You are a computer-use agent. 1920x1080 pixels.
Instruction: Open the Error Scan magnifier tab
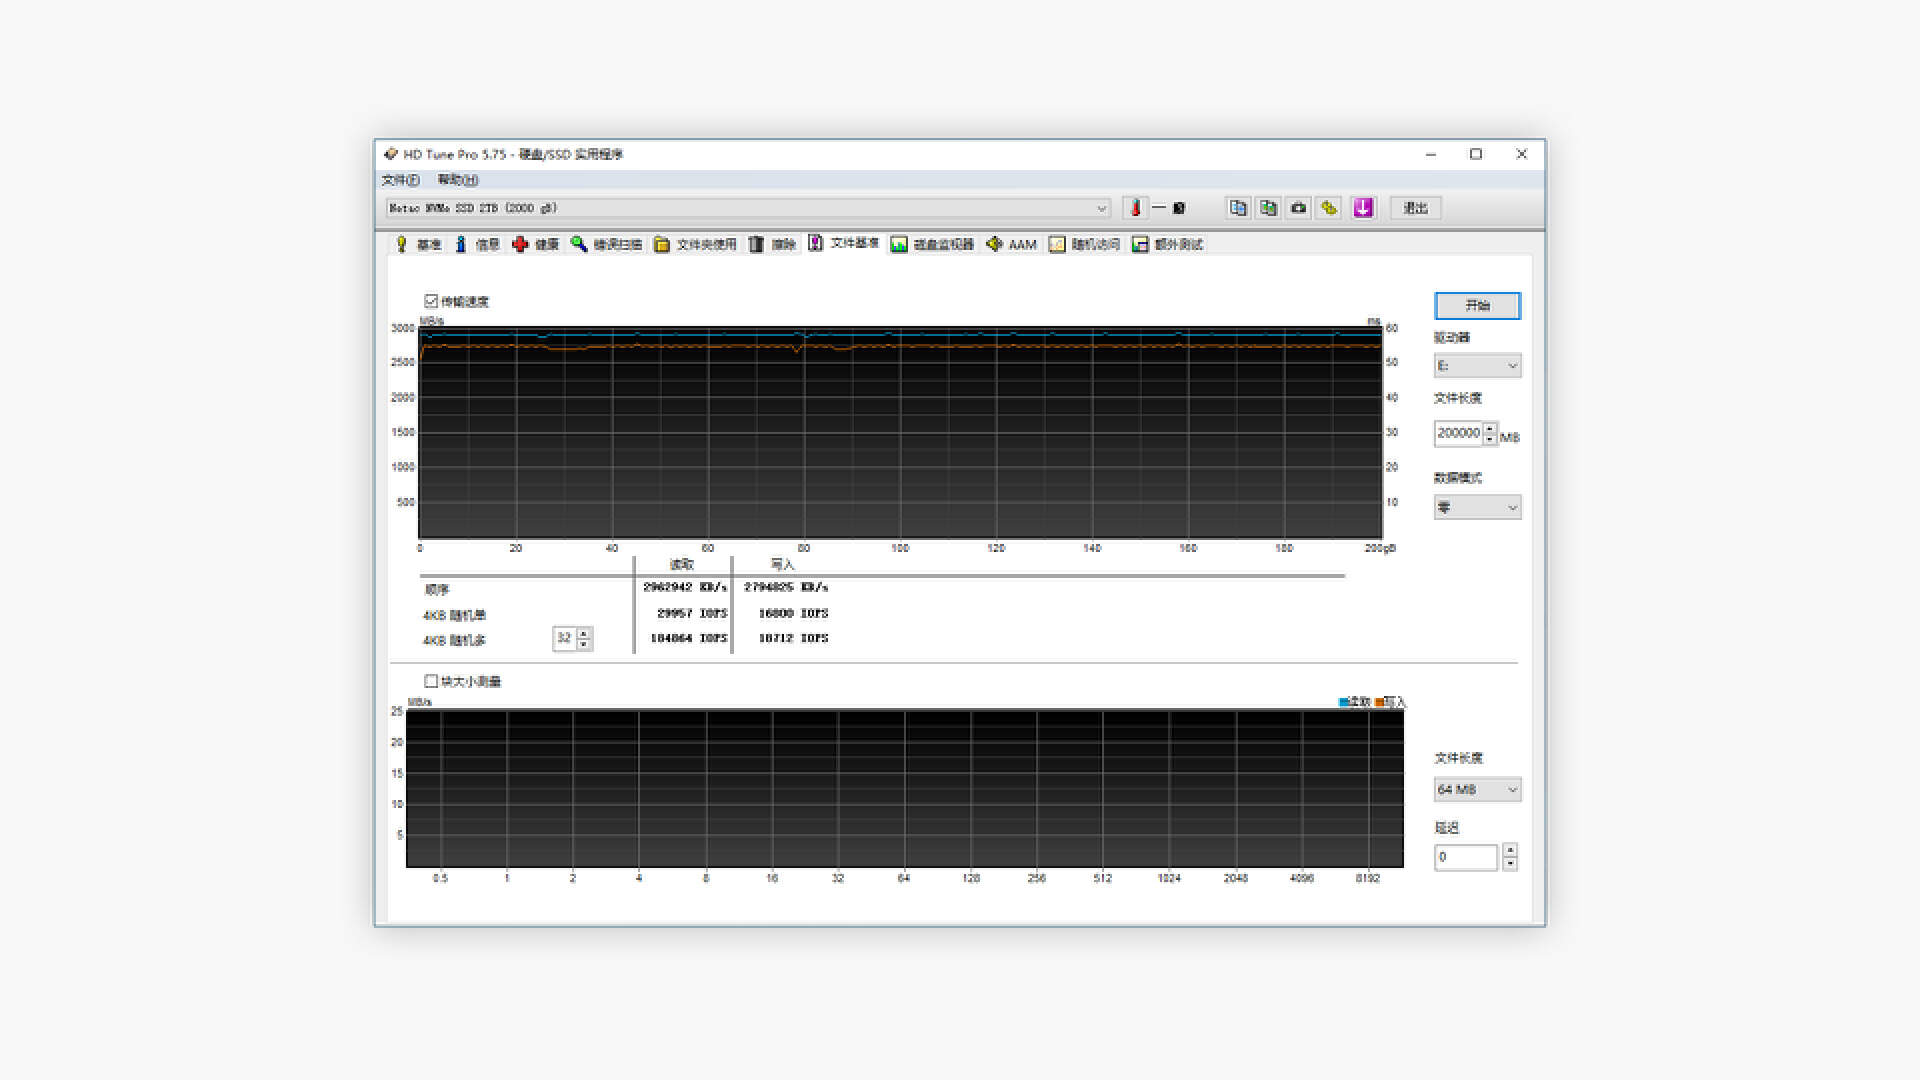tap(607, 244)
